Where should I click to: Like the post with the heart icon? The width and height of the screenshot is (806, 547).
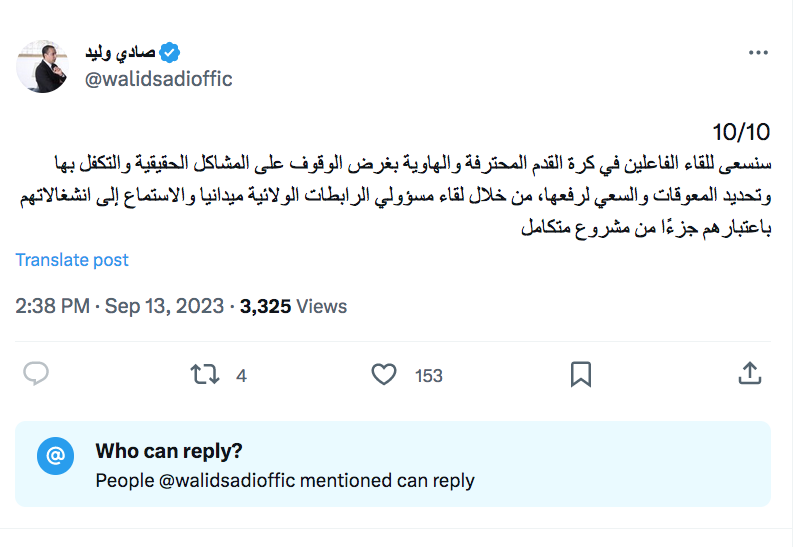(x=384, y=375)
